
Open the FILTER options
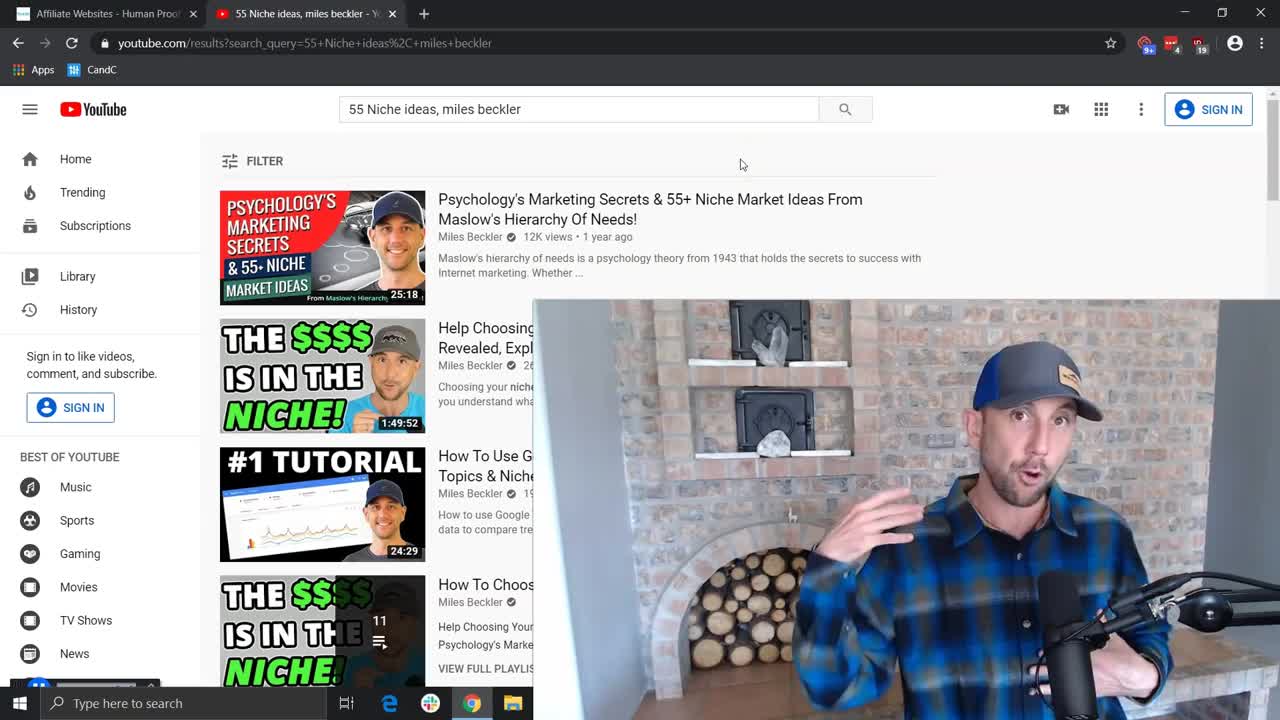tap(252, 161)
